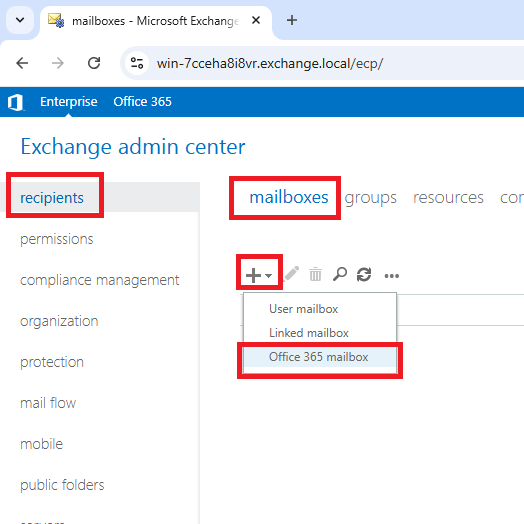The height and width of the screenshot is (524, 524).
Task: Close the mailboxes browser tab
Action: click(256, 20)
